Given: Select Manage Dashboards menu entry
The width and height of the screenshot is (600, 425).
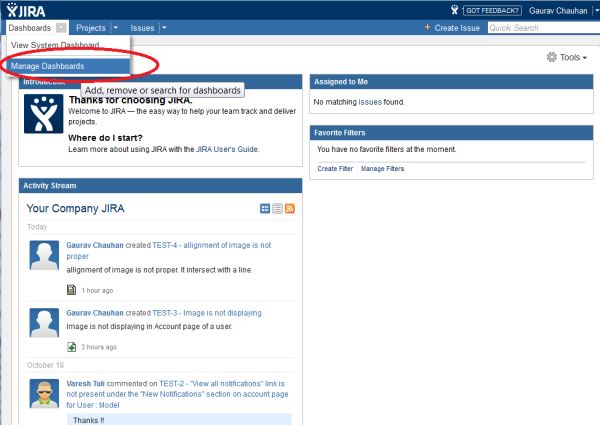Looking at the screenshot, I should pyautogui.click(x=68, y=66).
